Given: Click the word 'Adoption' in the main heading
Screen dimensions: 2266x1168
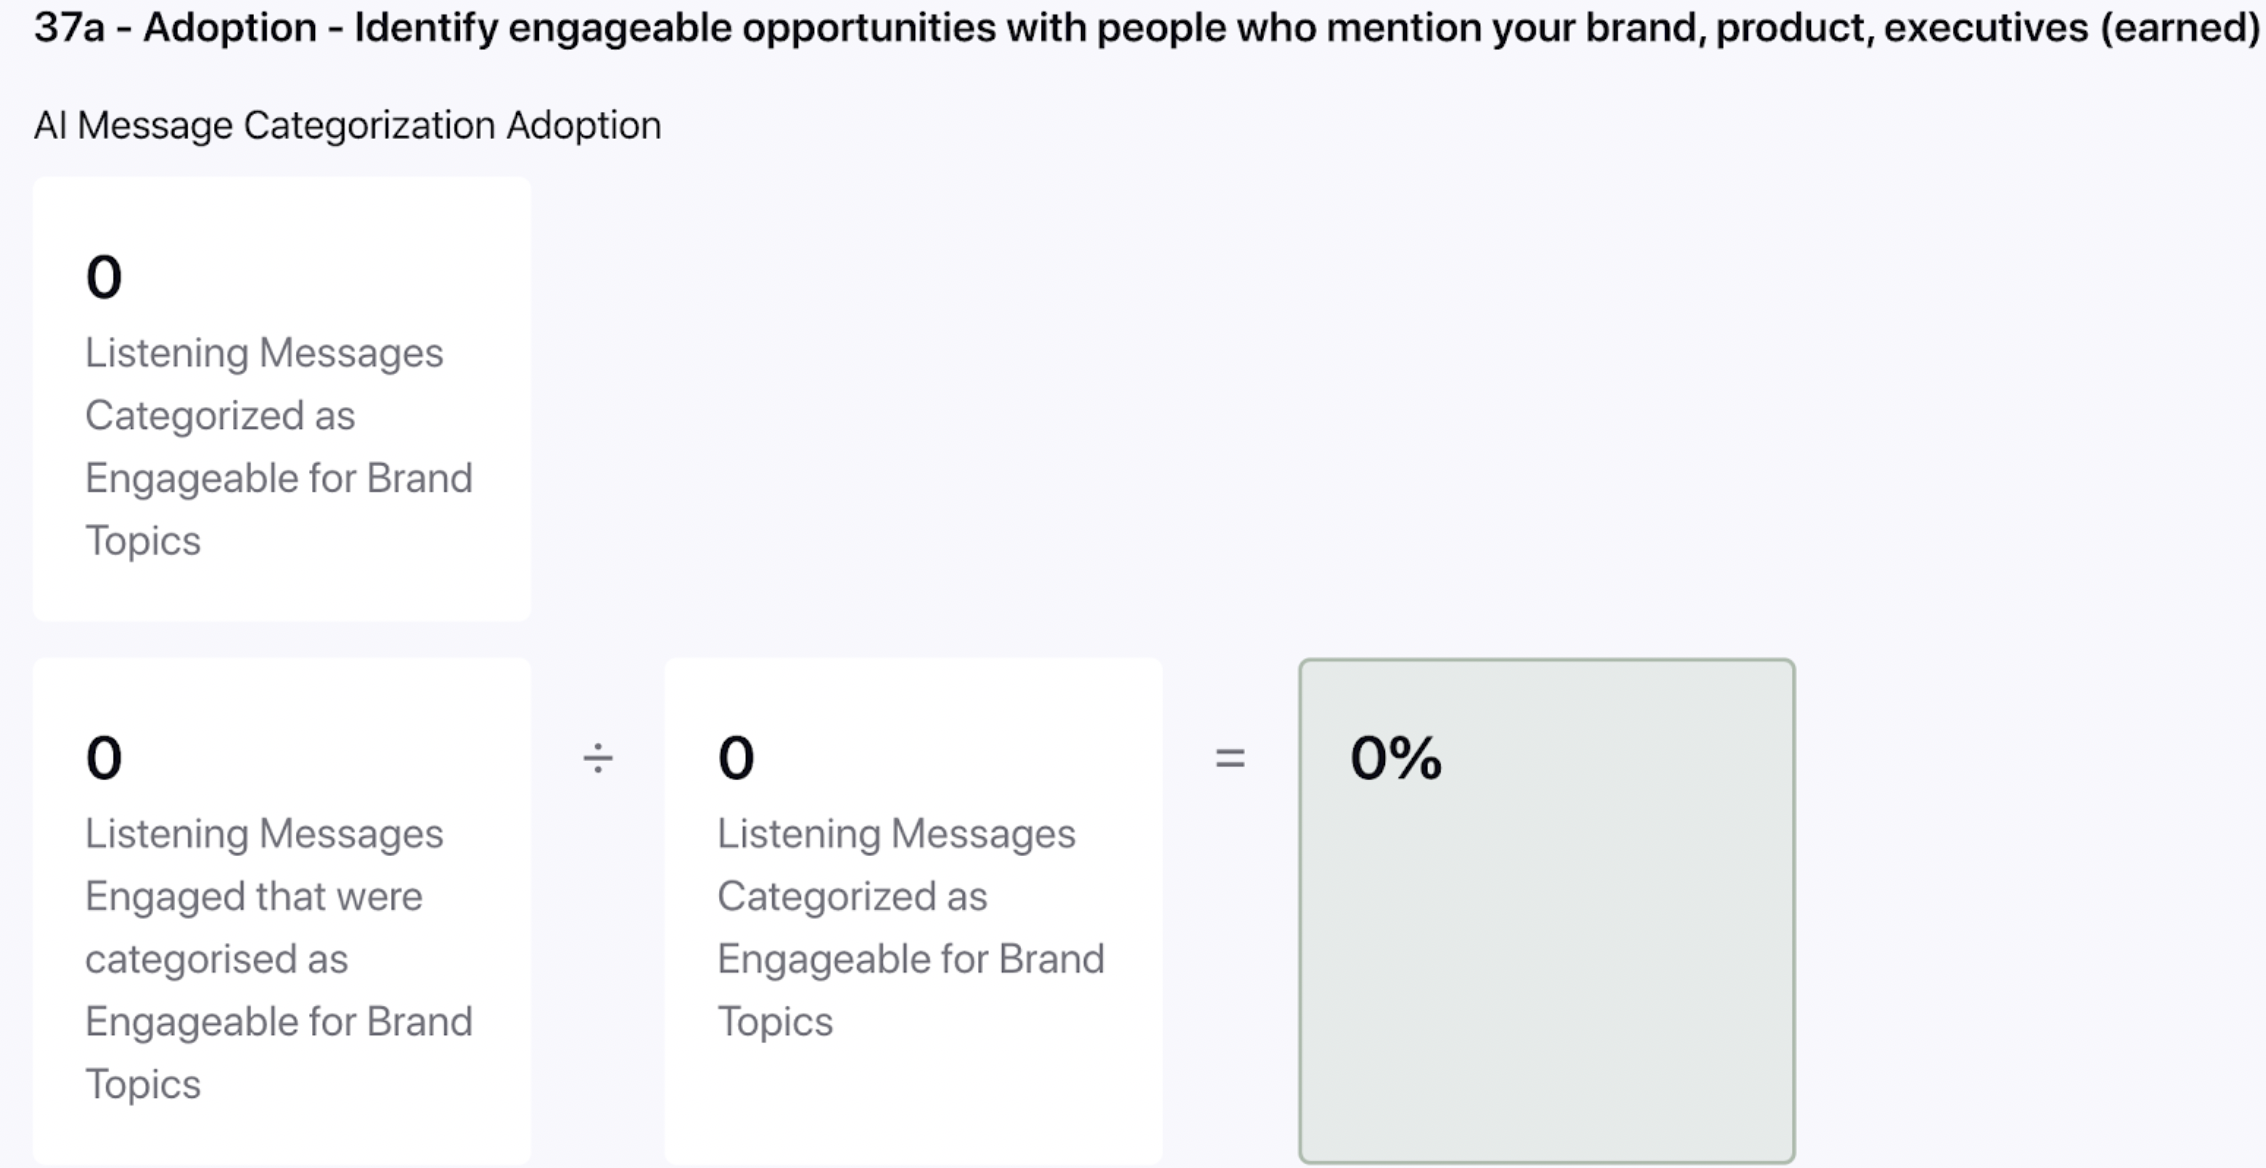Looking at the screenshot, I should point(230,28).
